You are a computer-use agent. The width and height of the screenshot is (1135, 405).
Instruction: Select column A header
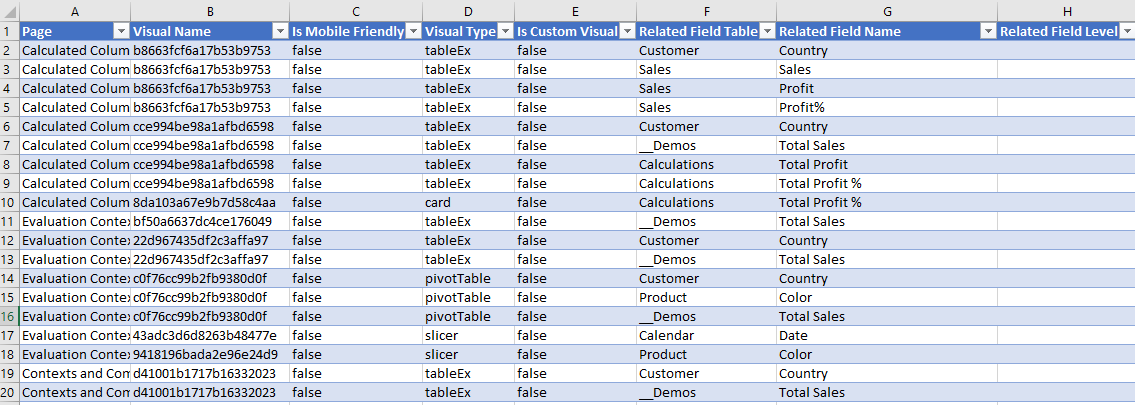point(75,10)
